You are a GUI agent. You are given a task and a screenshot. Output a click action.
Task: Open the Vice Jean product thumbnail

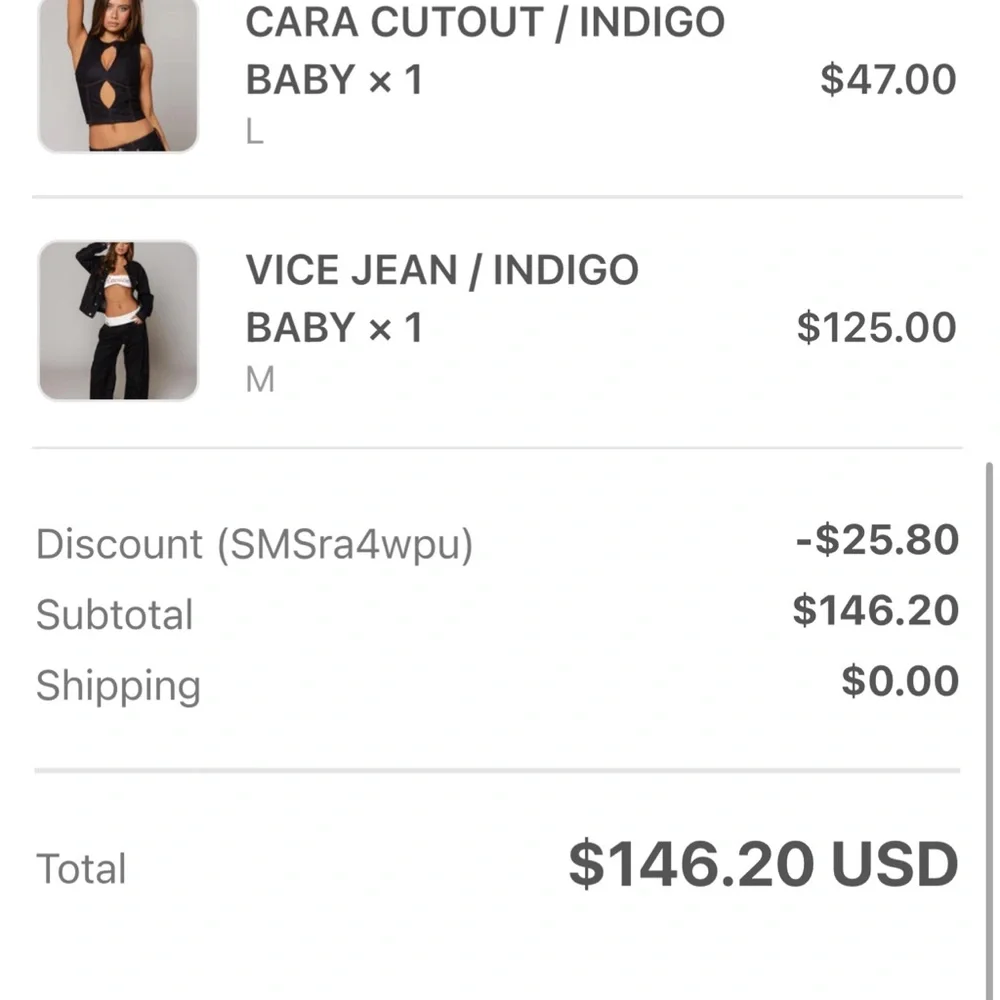pyautogui.click(x=118, y=320)
